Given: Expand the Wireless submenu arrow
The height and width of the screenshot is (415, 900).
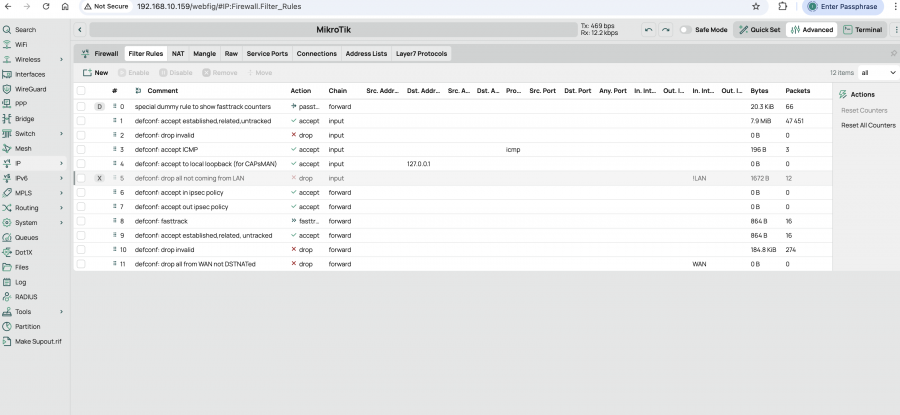Looking at the screenshot, I should coord(62,59).
